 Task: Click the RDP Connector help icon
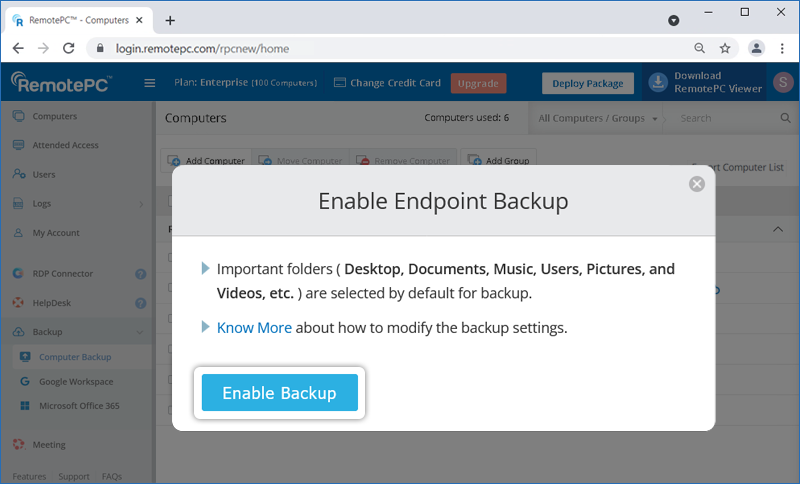tap(141, 273)
